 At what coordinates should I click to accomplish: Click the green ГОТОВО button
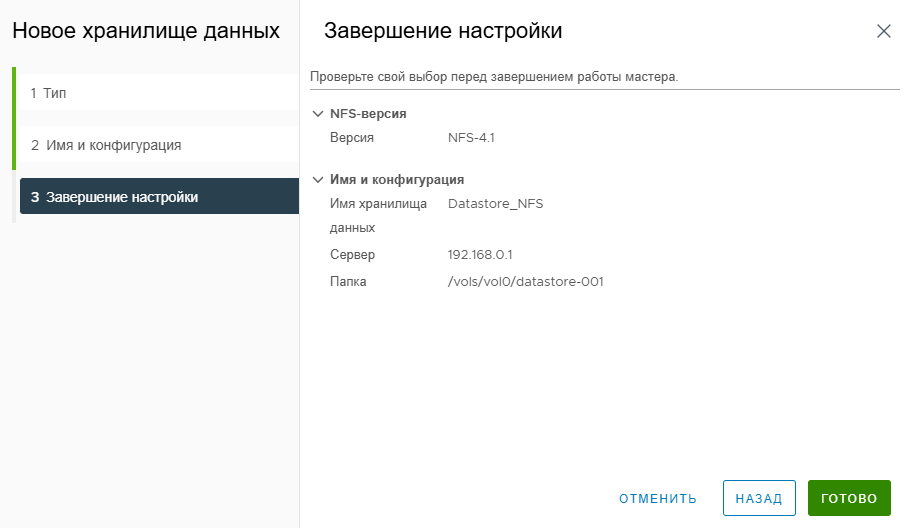pyautogui.click(x=849, y=498)
